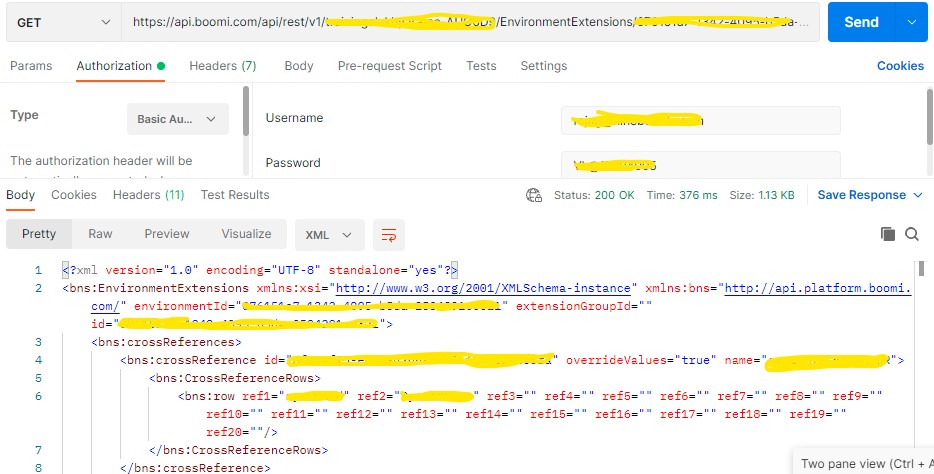Switch to the Pretty response view
The width and height of the screenshot is (934, 474).
click(39, 234)
